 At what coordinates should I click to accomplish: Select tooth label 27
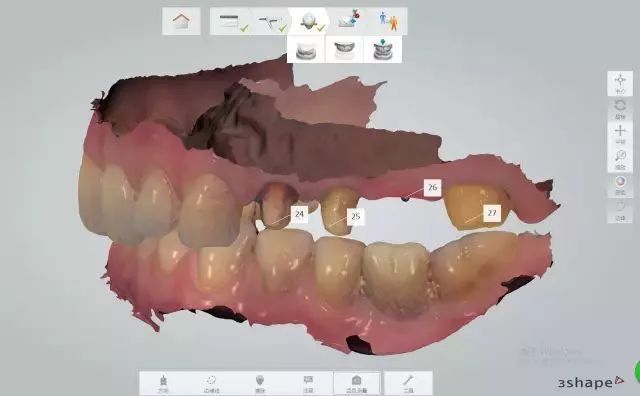coord(492,213)
